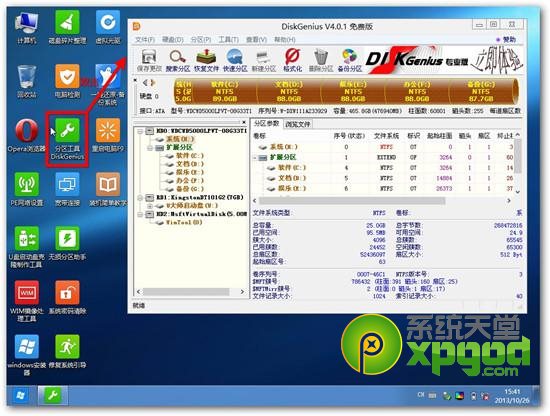Click the 新建分区 (New Partition) toolbar icon
The image size is (550, 416).
(264, 60)
